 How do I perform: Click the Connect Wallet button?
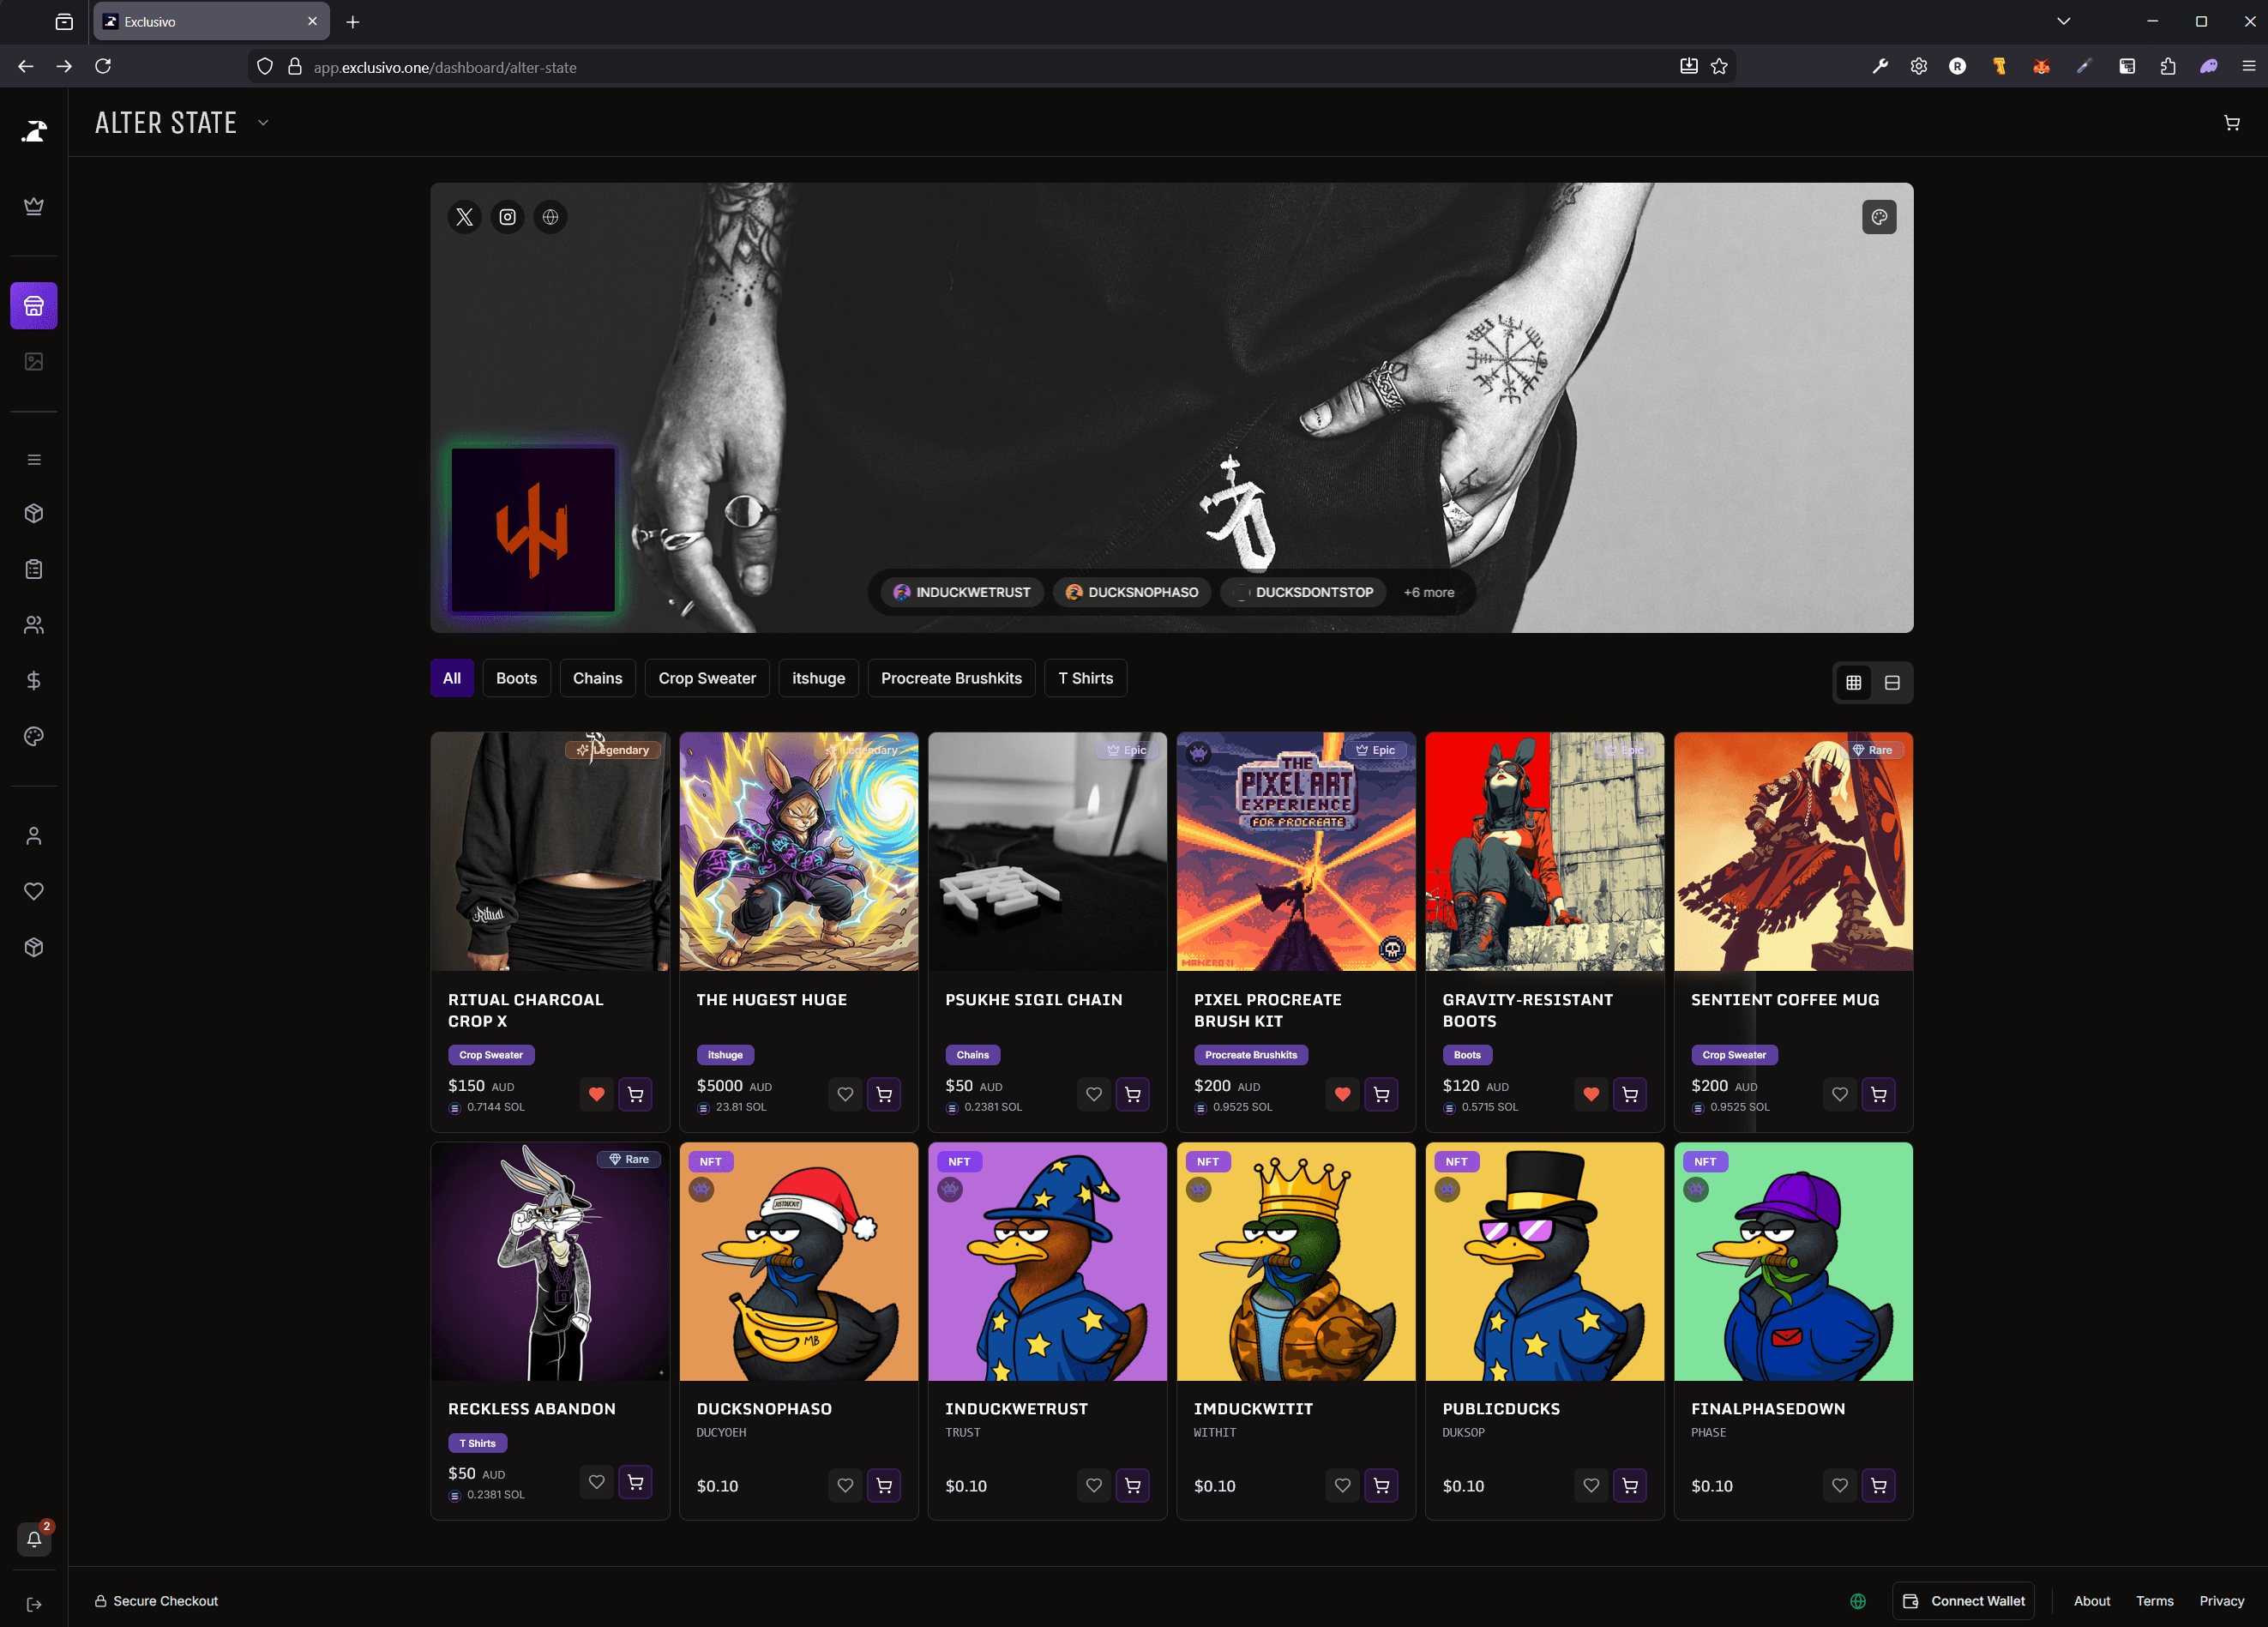pos(1963,1600)
